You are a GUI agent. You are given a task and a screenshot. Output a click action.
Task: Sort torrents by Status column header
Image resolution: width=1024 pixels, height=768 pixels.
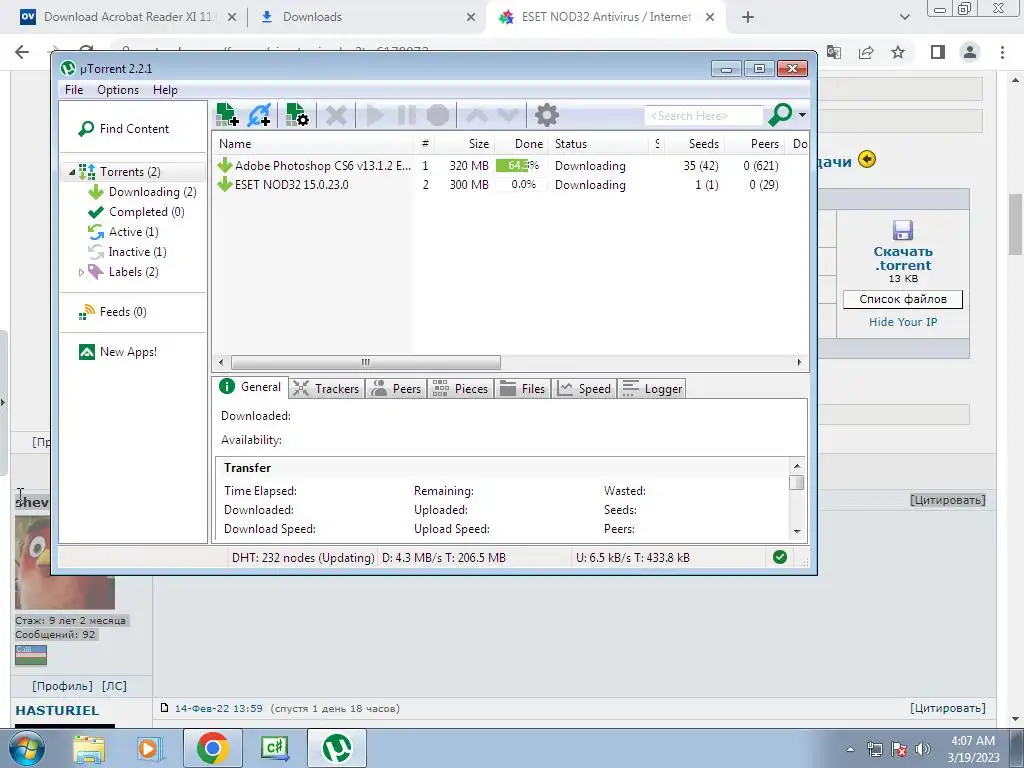click(600, 144)
